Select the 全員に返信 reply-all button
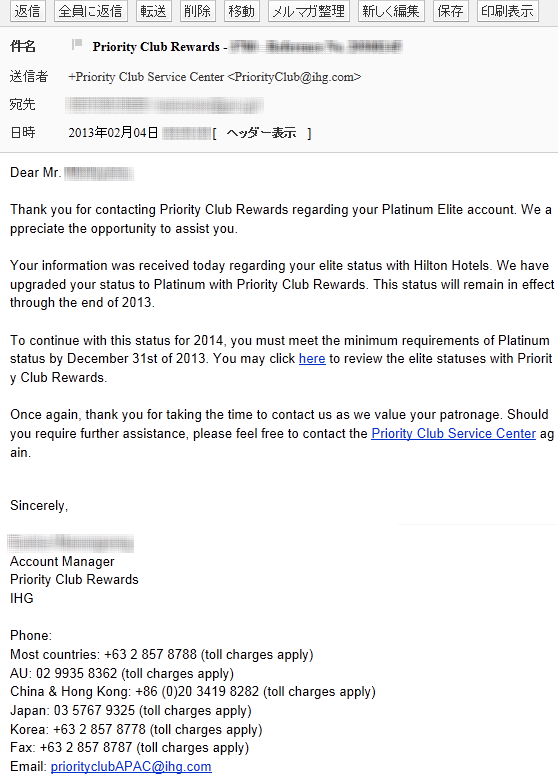This screenshot has height=781, width=558. [x=90, y=11]
